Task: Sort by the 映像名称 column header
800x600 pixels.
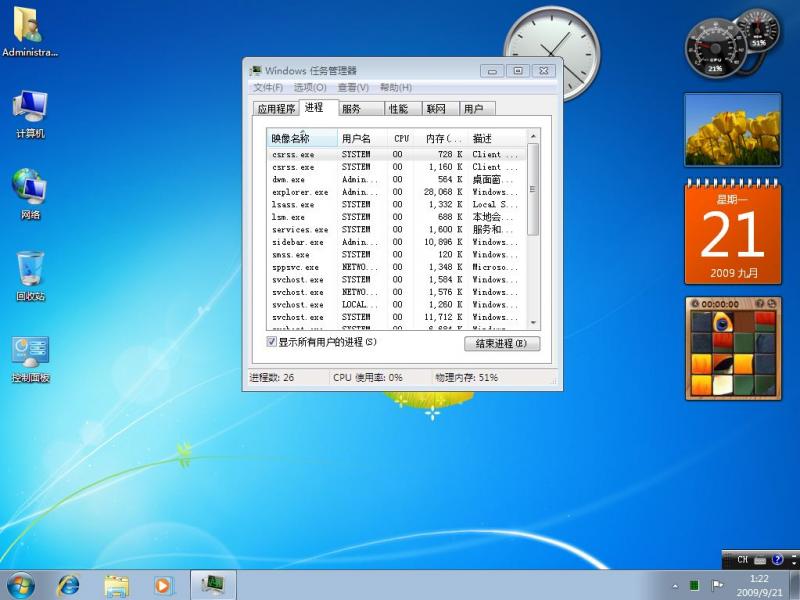Action: (x=302, y=138)
